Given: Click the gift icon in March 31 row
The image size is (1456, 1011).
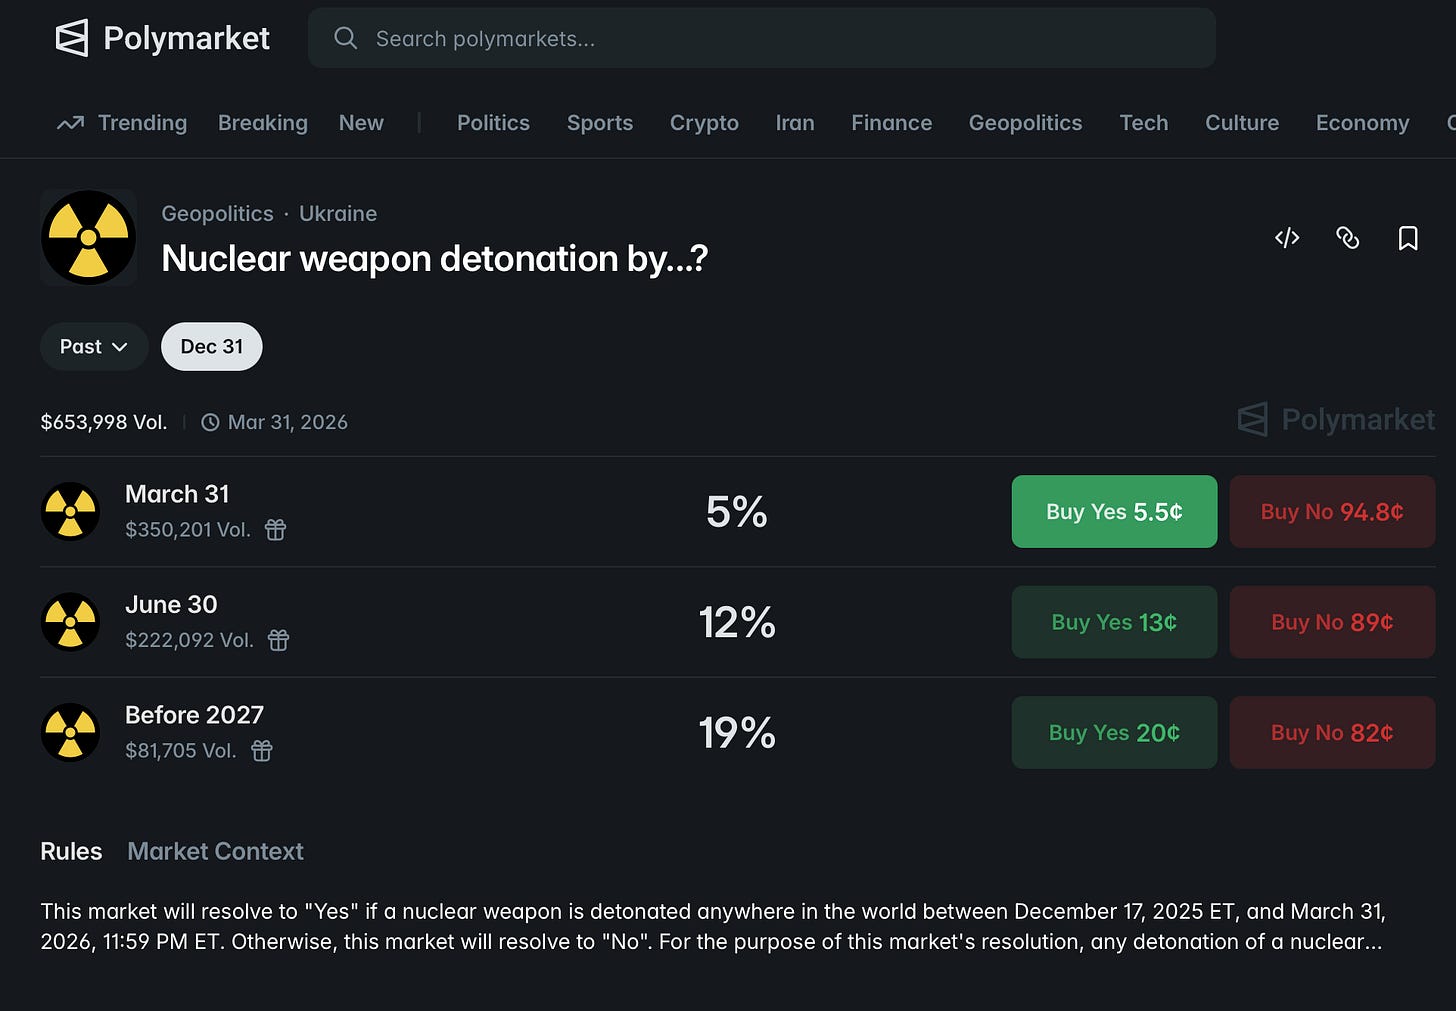Looking at the screenshot, I should [x=276, y=530].
